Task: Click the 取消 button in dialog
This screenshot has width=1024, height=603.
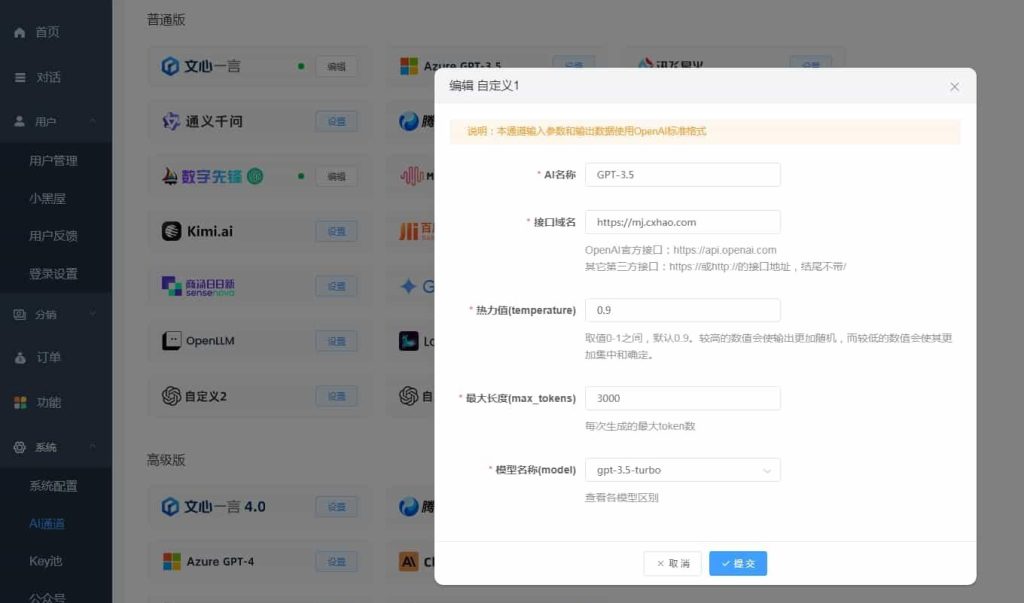Action: (x=673, y=563)
